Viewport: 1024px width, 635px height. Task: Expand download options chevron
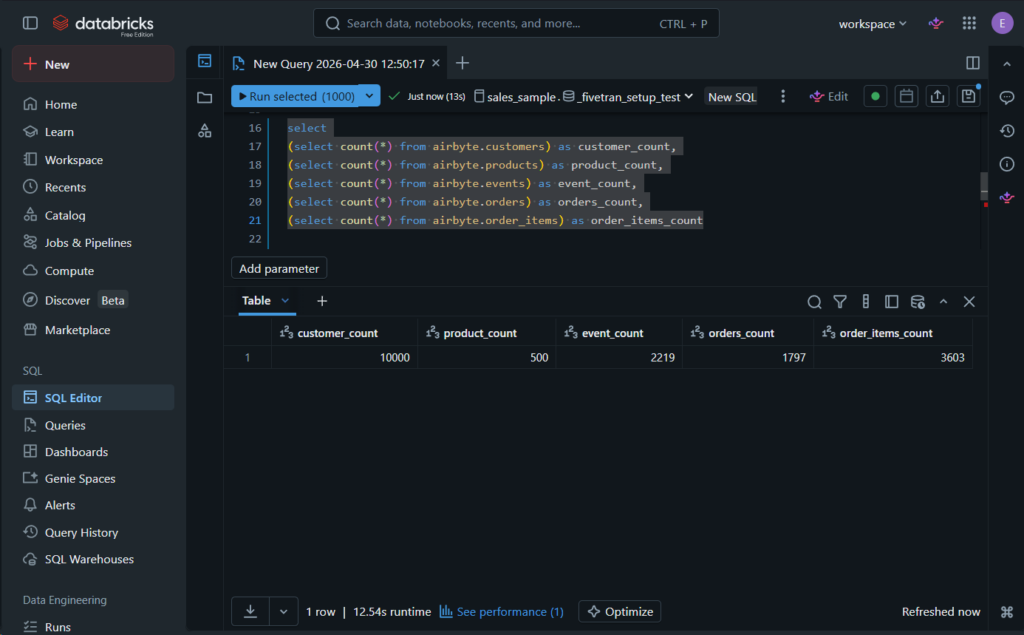point(283,611)
